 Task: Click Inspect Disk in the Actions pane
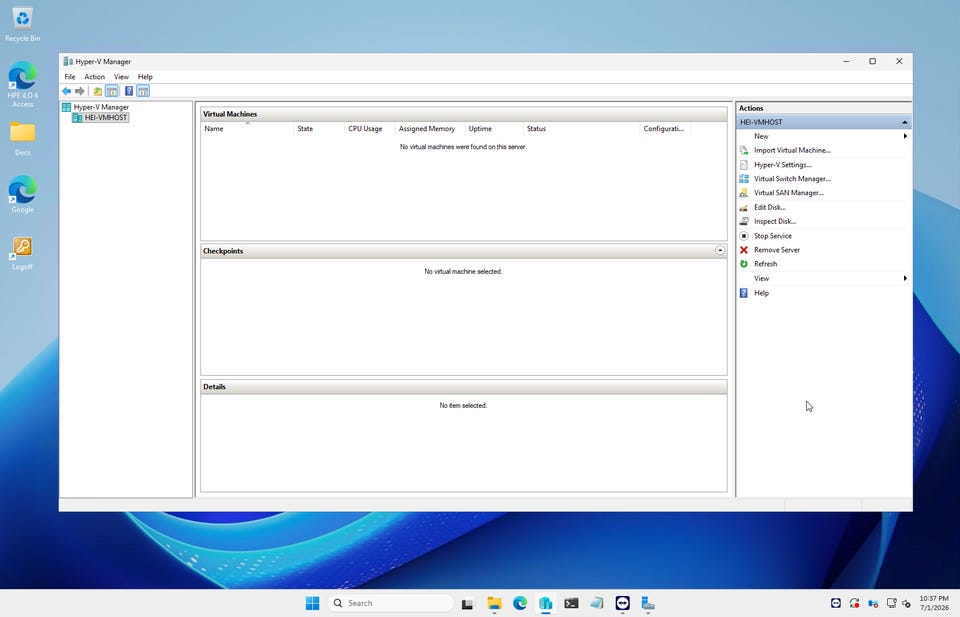[775, 222]
